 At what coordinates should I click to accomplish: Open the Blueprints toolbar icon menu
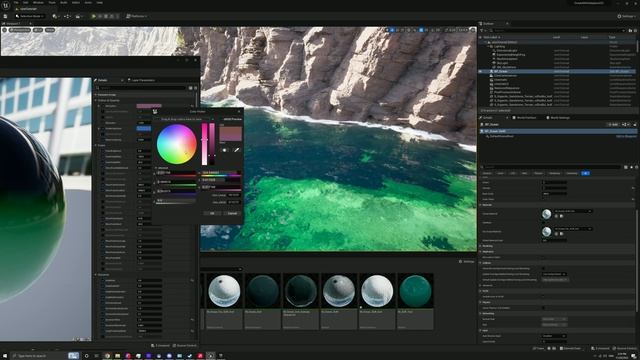point(67,16)
